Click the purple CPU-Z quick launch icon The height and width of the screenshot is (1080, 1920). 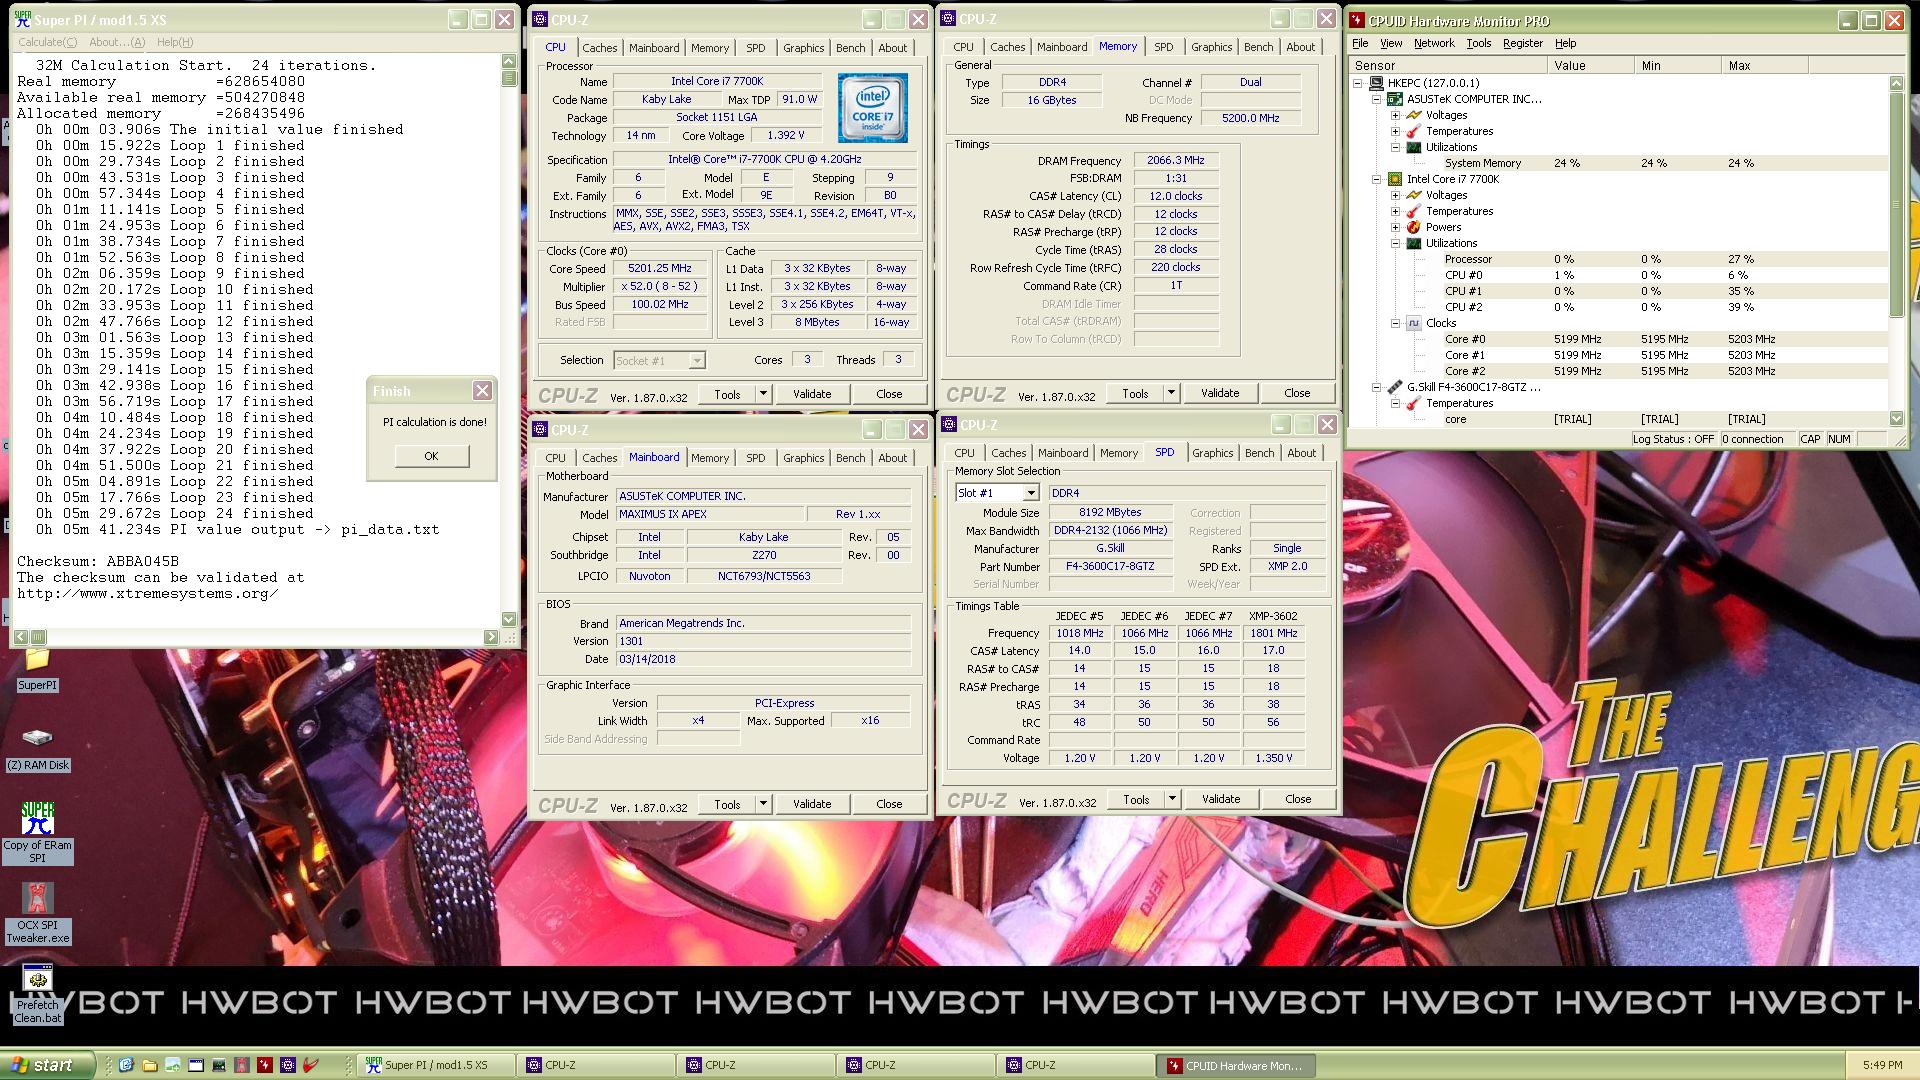point(288,1065)
